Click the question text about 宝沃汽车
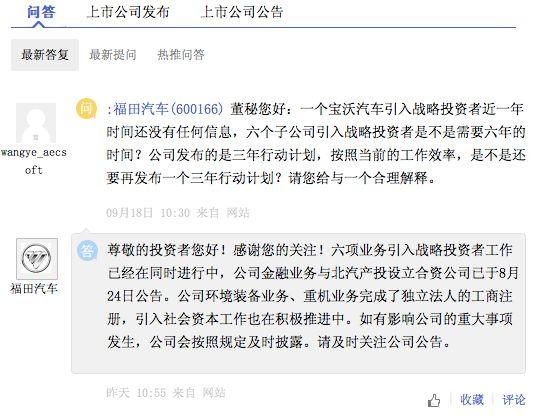 [316, 143]
